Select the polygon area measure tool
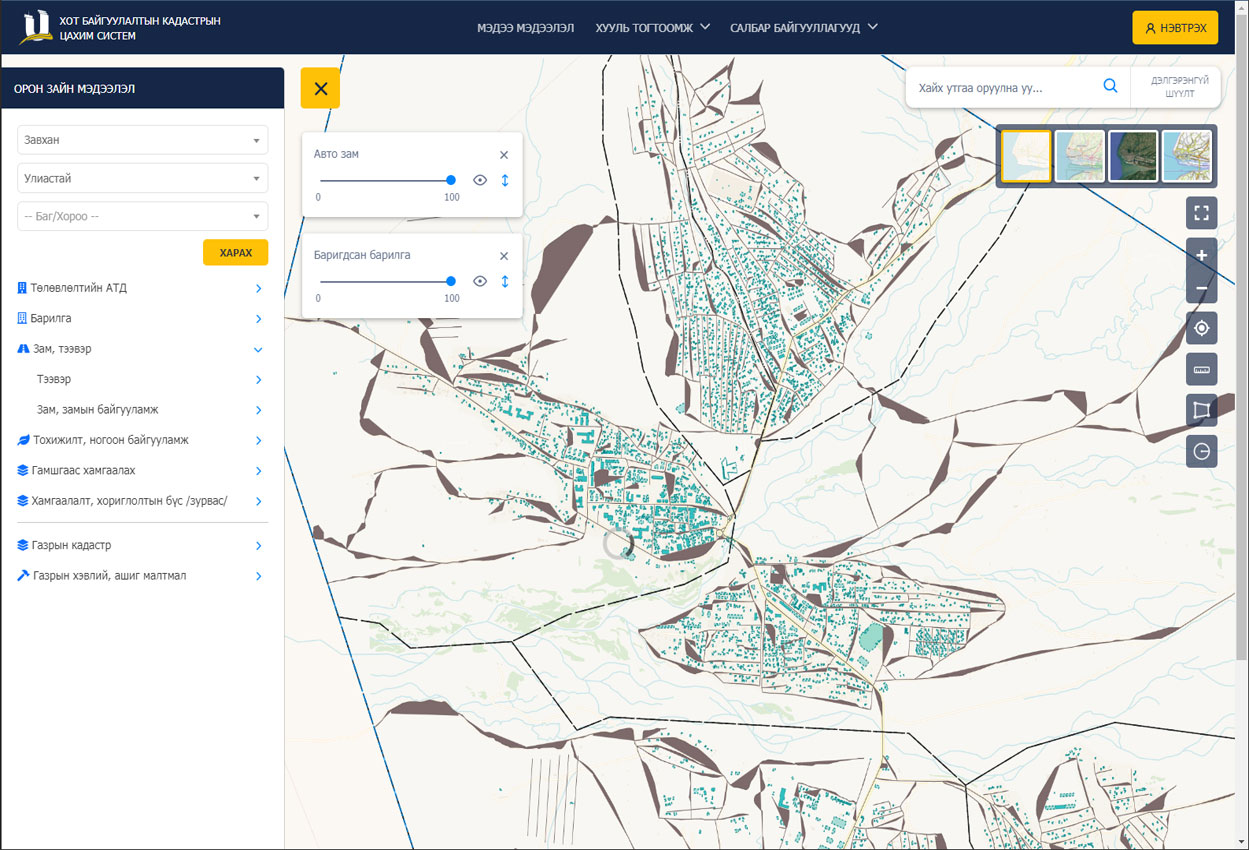Image resolution: width=1250 pixels, height=850 pixels. (x=1201, y=410)
